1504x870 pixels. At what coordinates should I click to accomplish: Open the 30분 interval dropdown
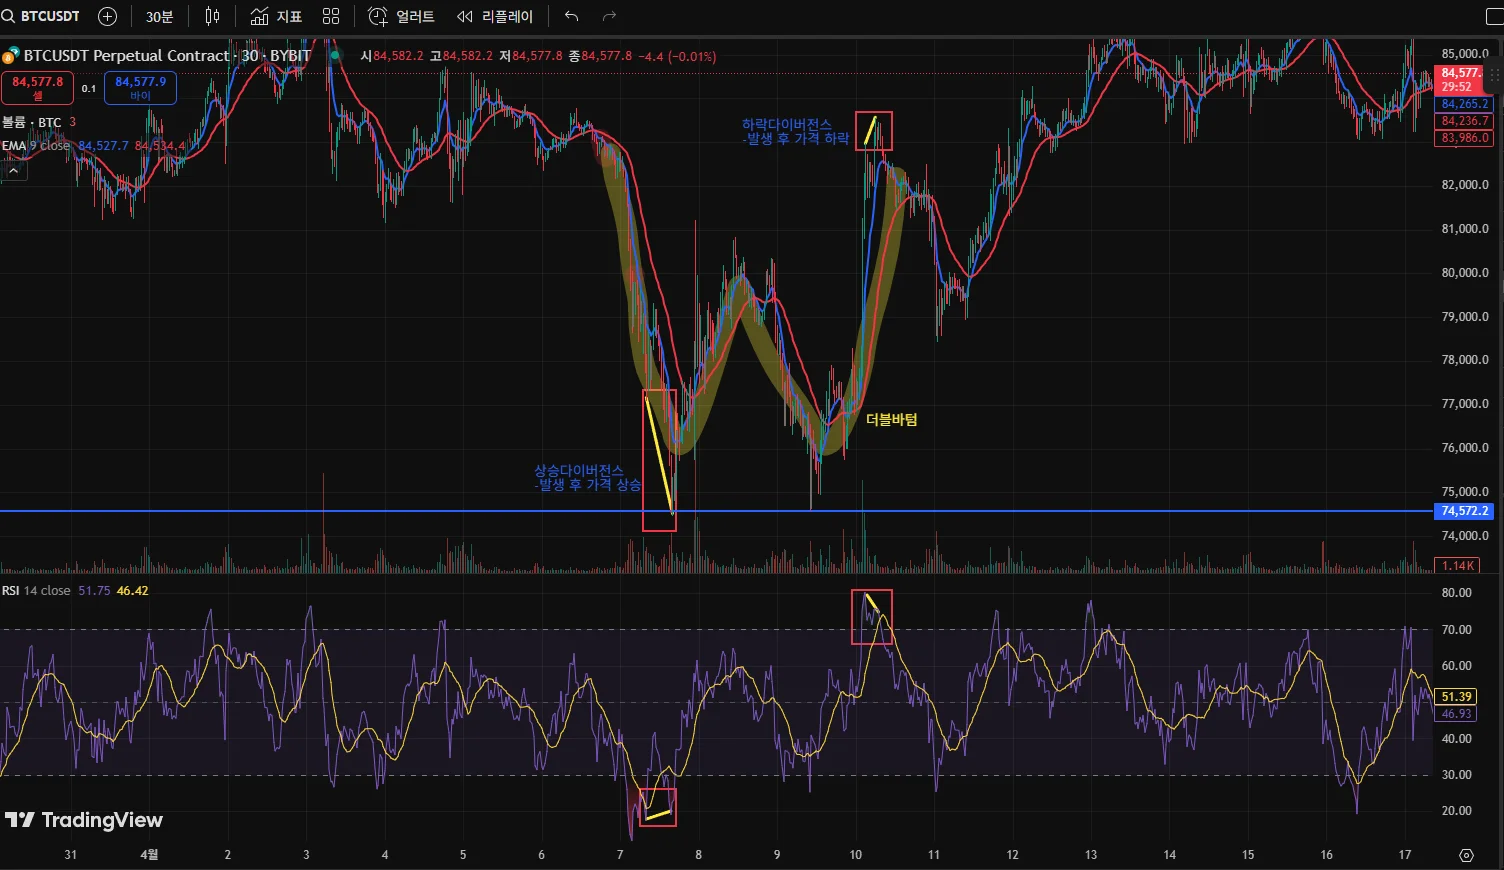(159, 16)
